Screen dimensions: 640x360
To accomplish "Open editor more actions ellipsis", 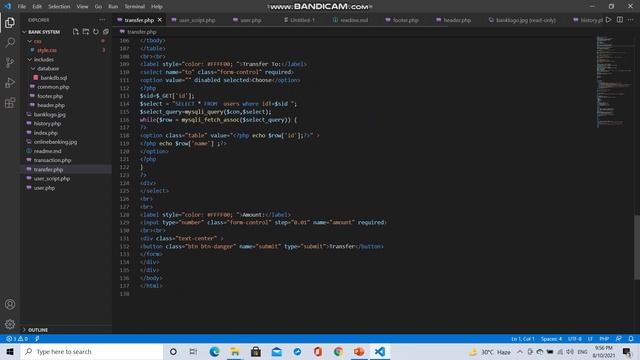I will click(x=631, y=20).
